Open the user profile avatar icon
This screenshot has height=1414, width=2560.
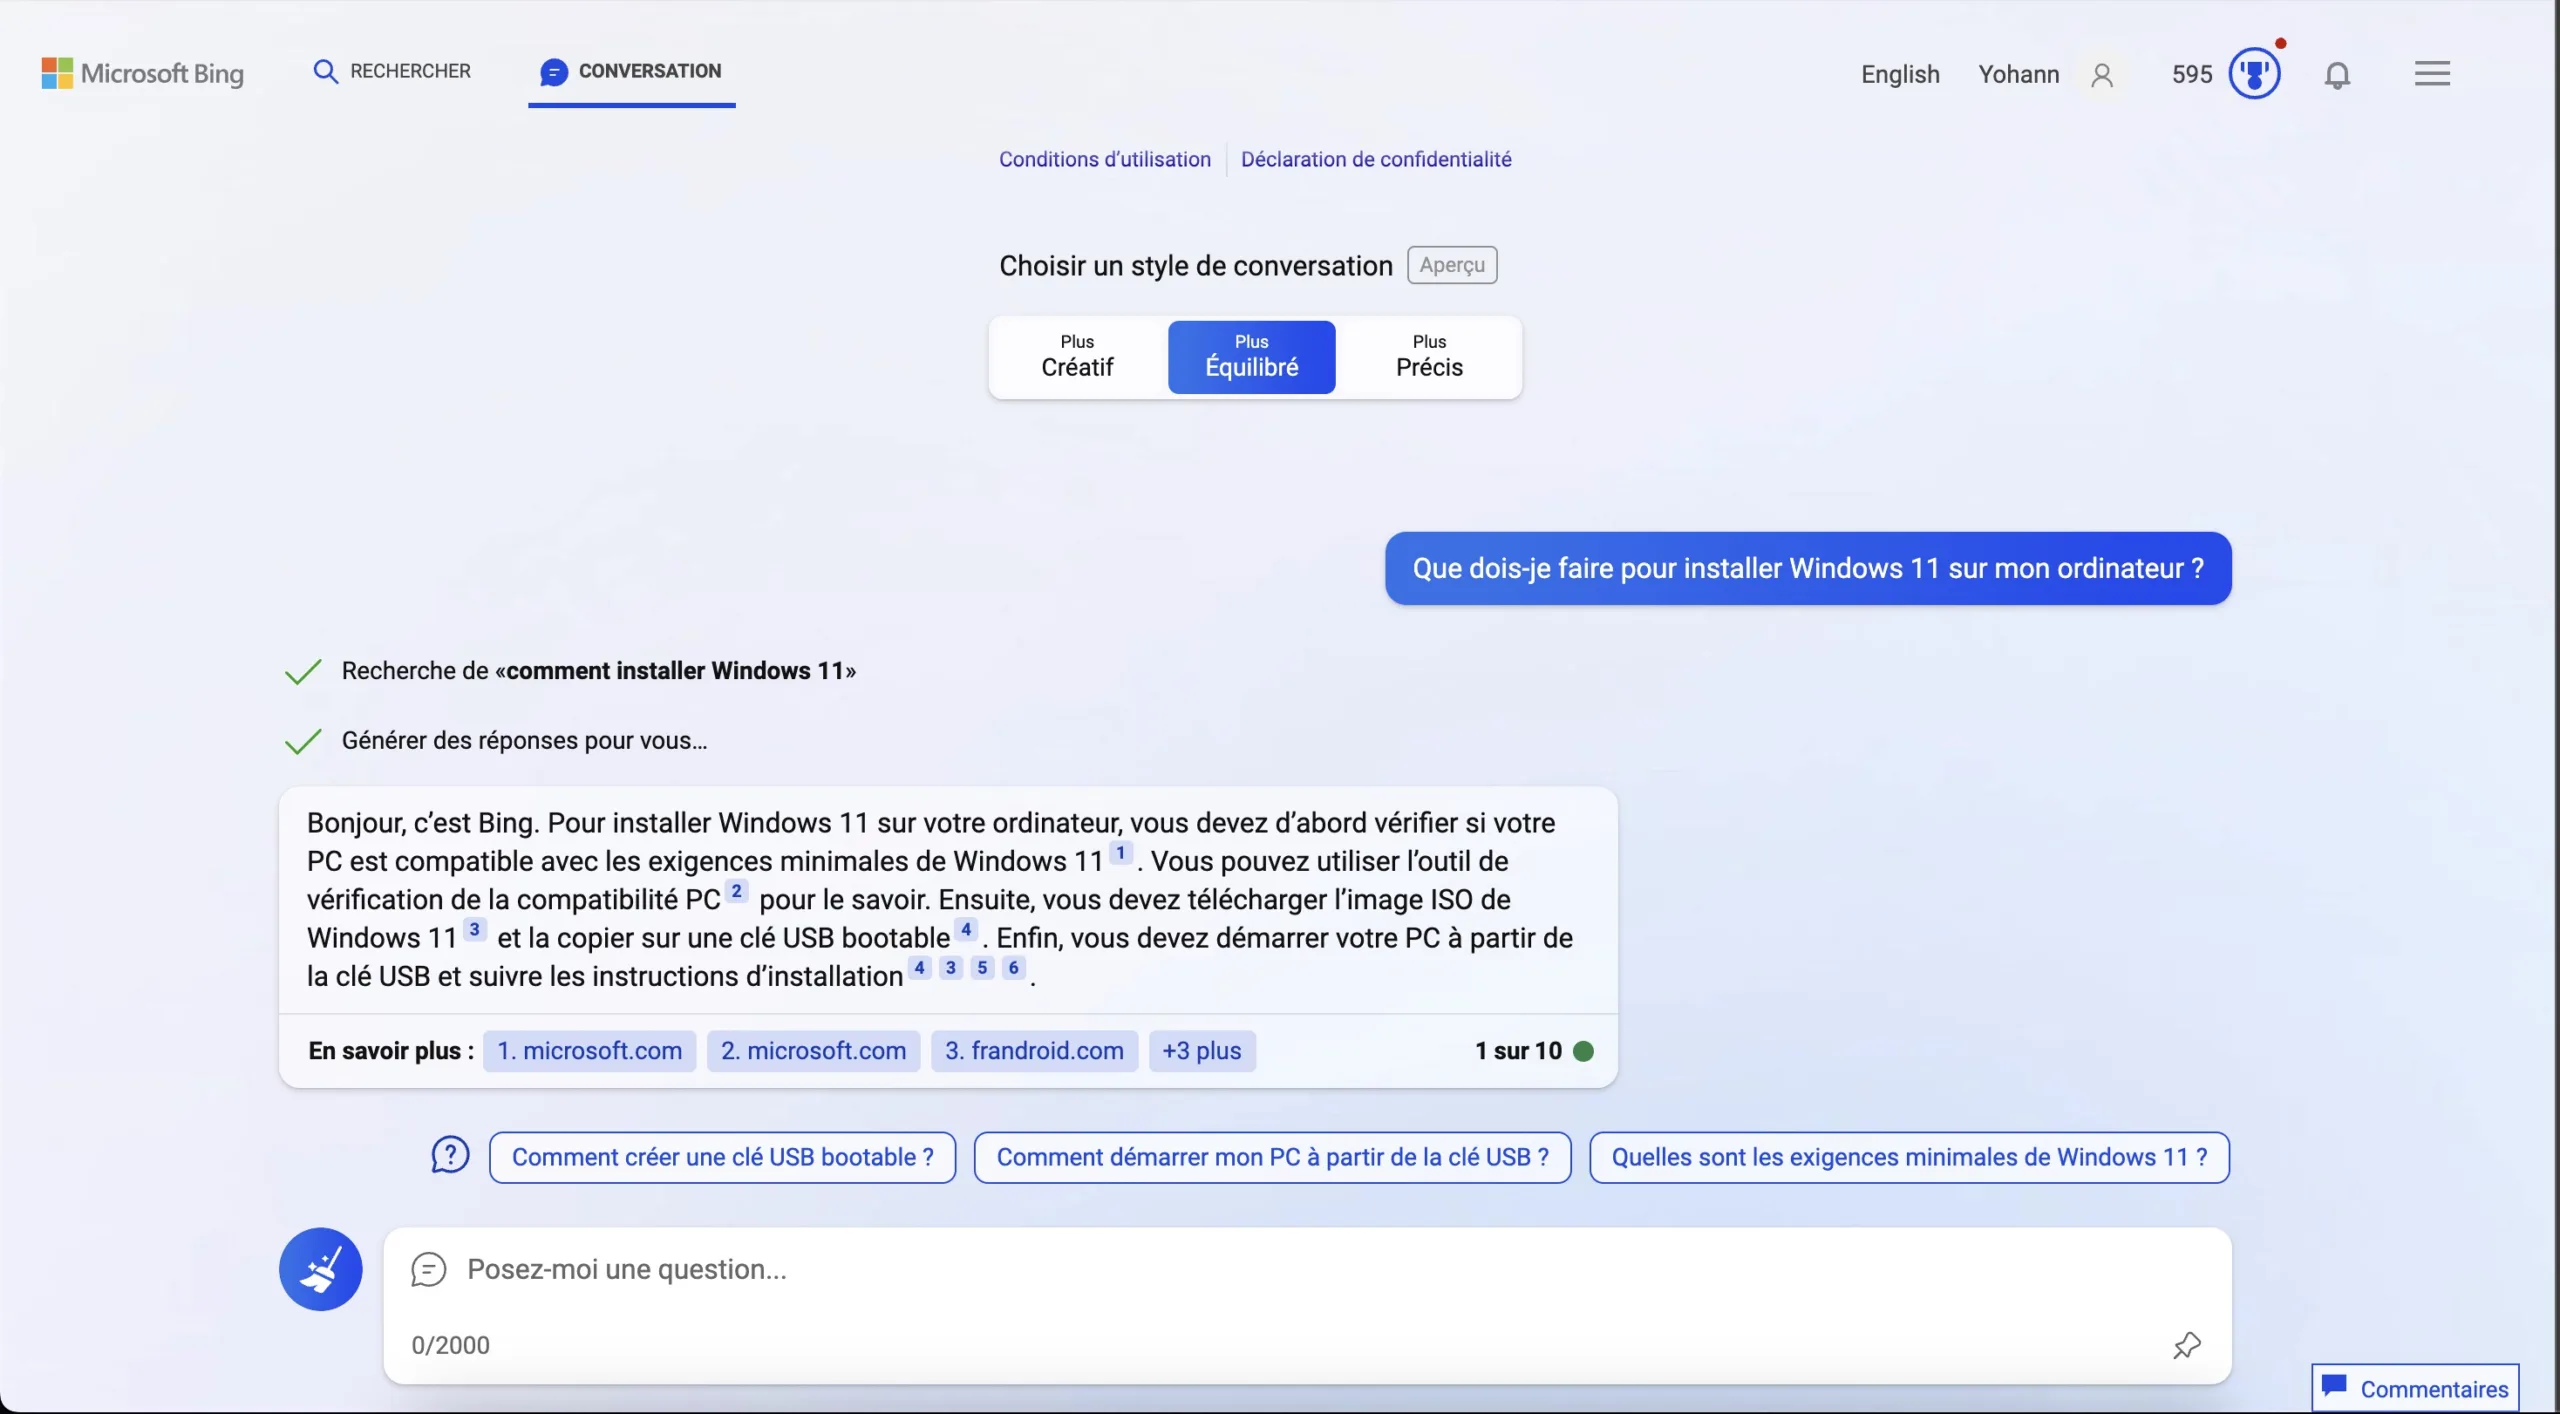[2102, 75]
